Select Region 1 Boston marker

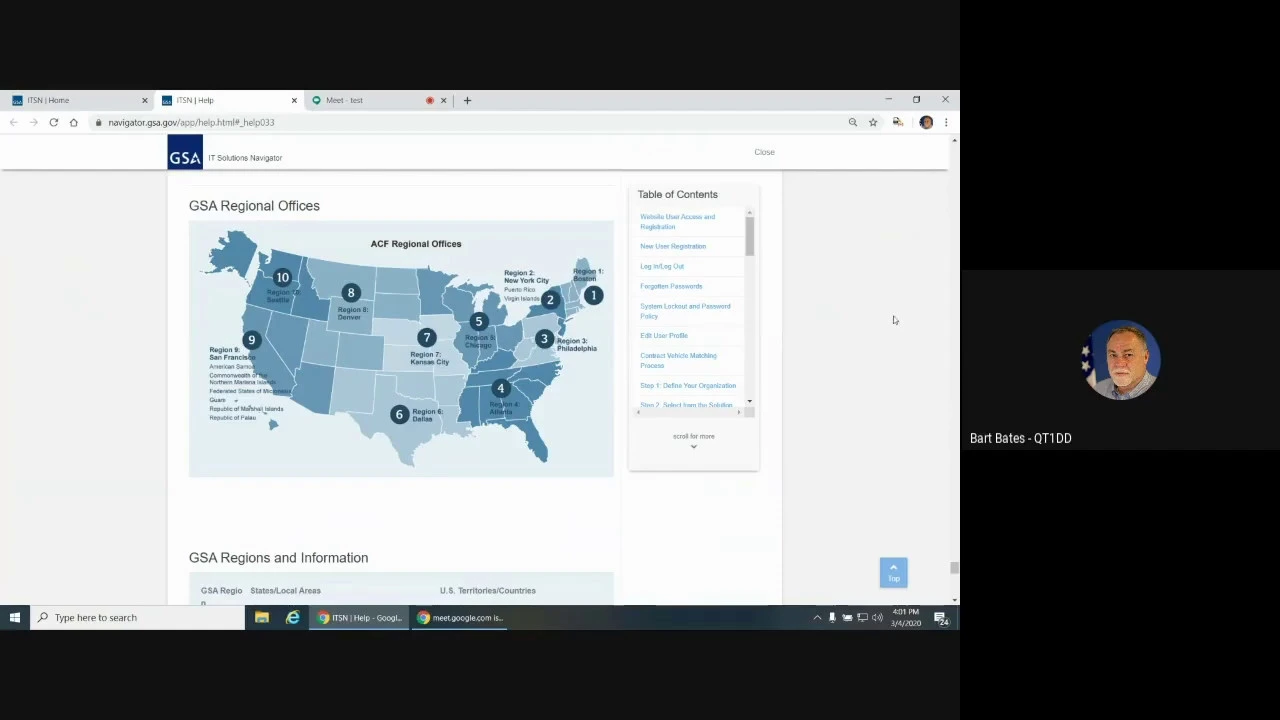coord(593,295)
